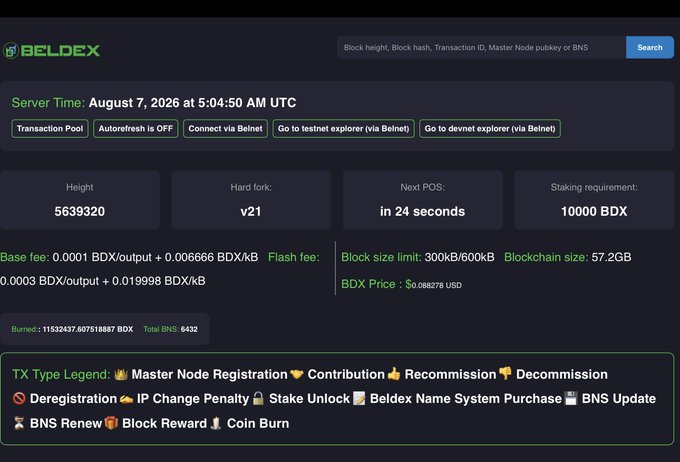Screen dimensions: 680x462
Task: Click the floppy disk BNS Update icon
Action: click(x=571, y=398)
